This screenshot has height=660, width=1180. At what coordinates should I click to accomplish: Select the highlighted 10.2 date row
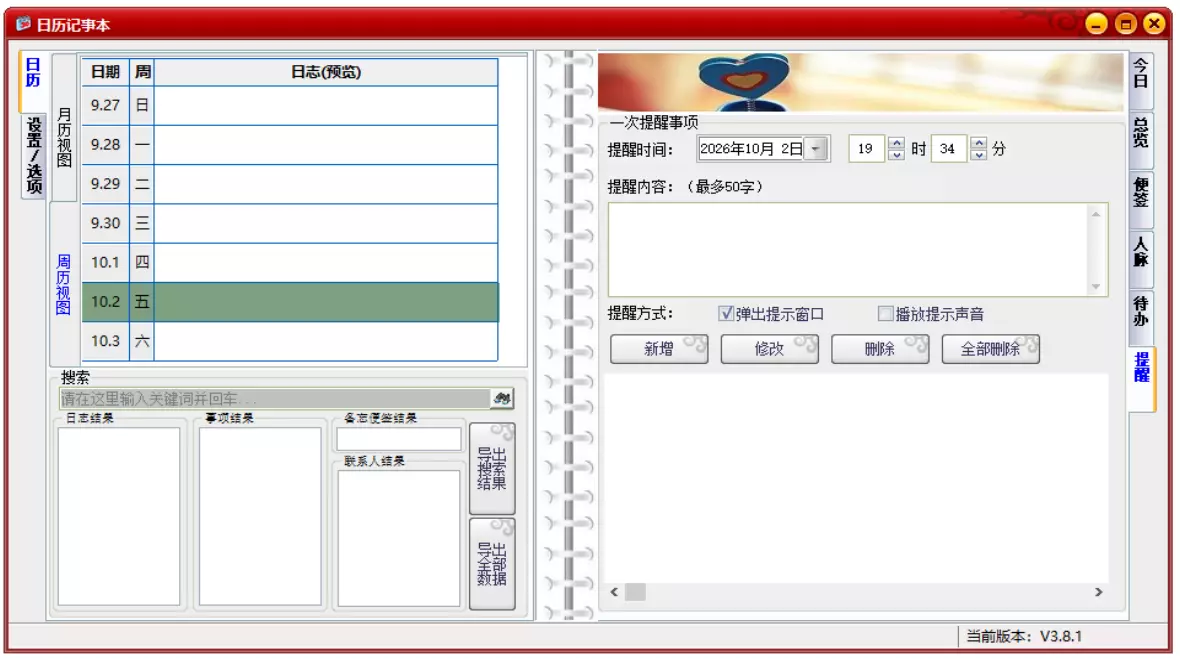(x=290, y=302)
